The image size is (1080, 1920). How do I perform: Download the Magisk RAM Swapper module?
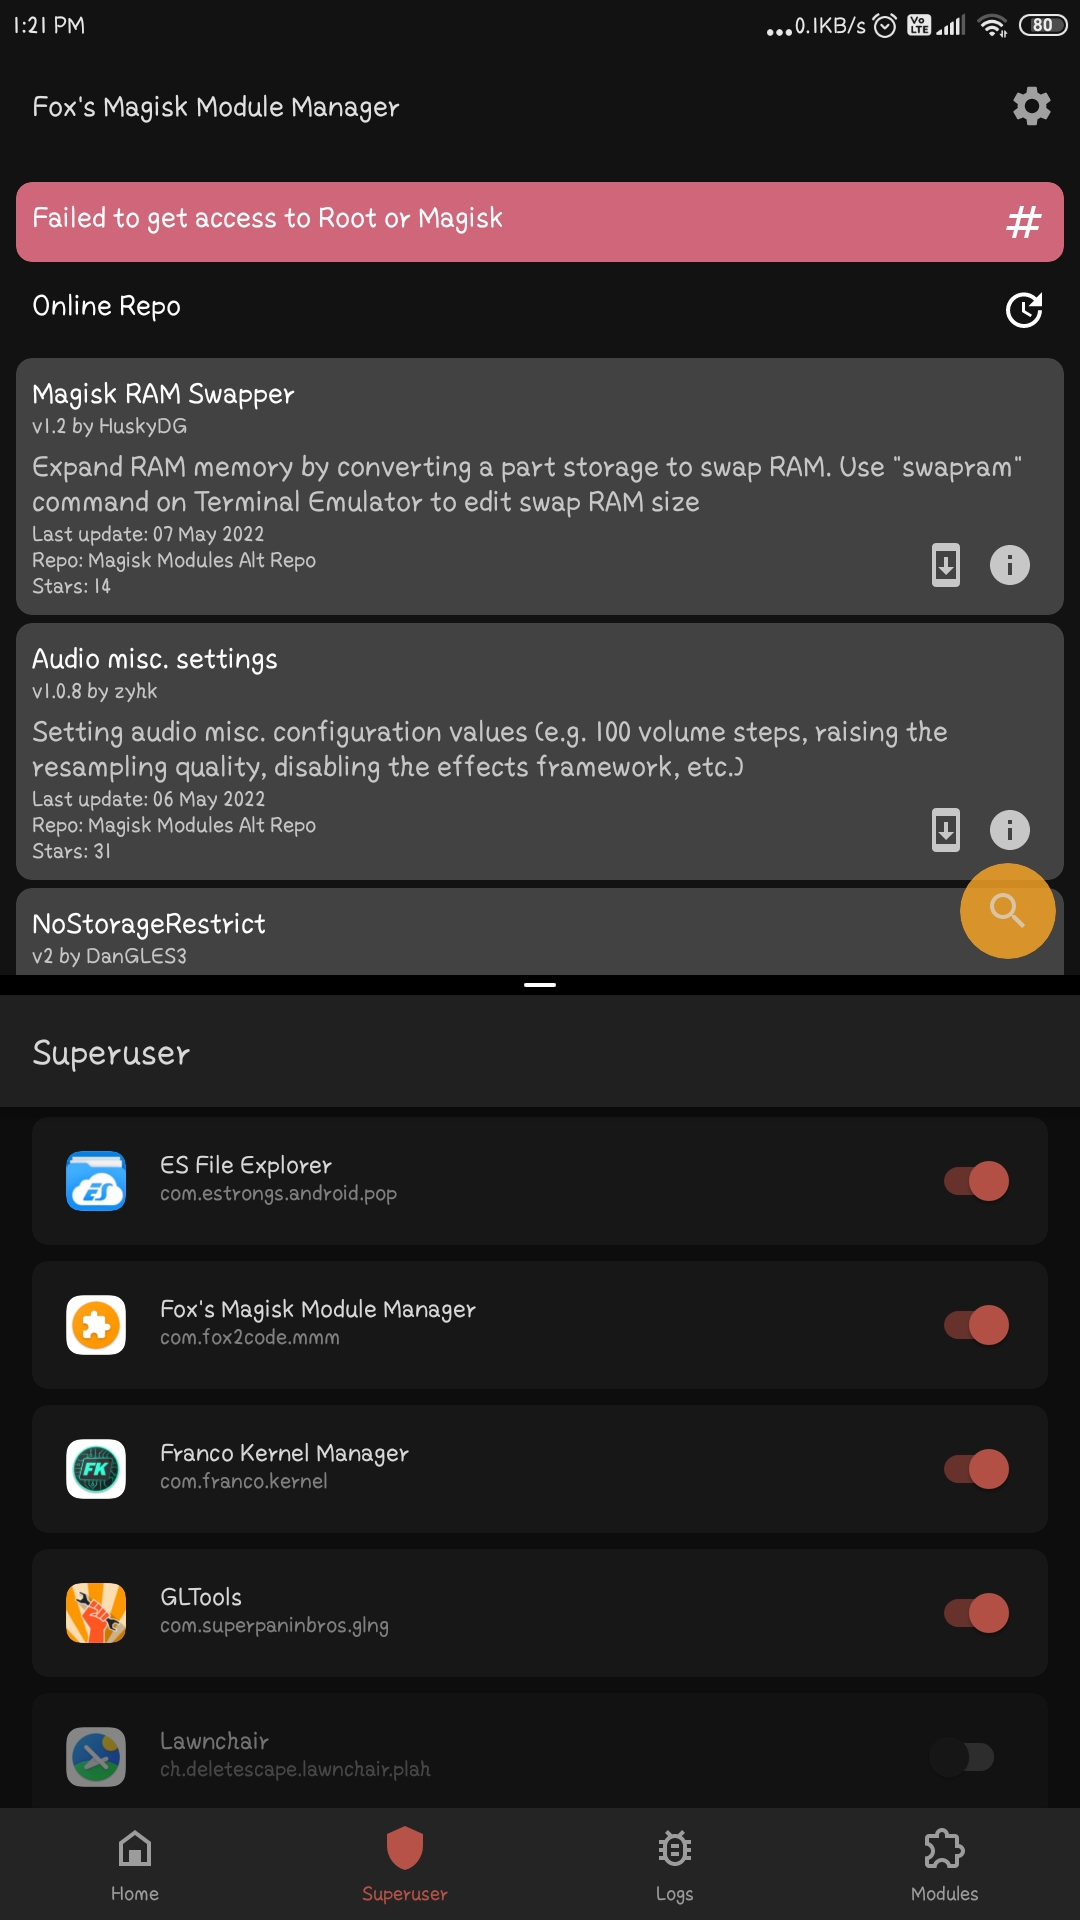tap(944, 565)
